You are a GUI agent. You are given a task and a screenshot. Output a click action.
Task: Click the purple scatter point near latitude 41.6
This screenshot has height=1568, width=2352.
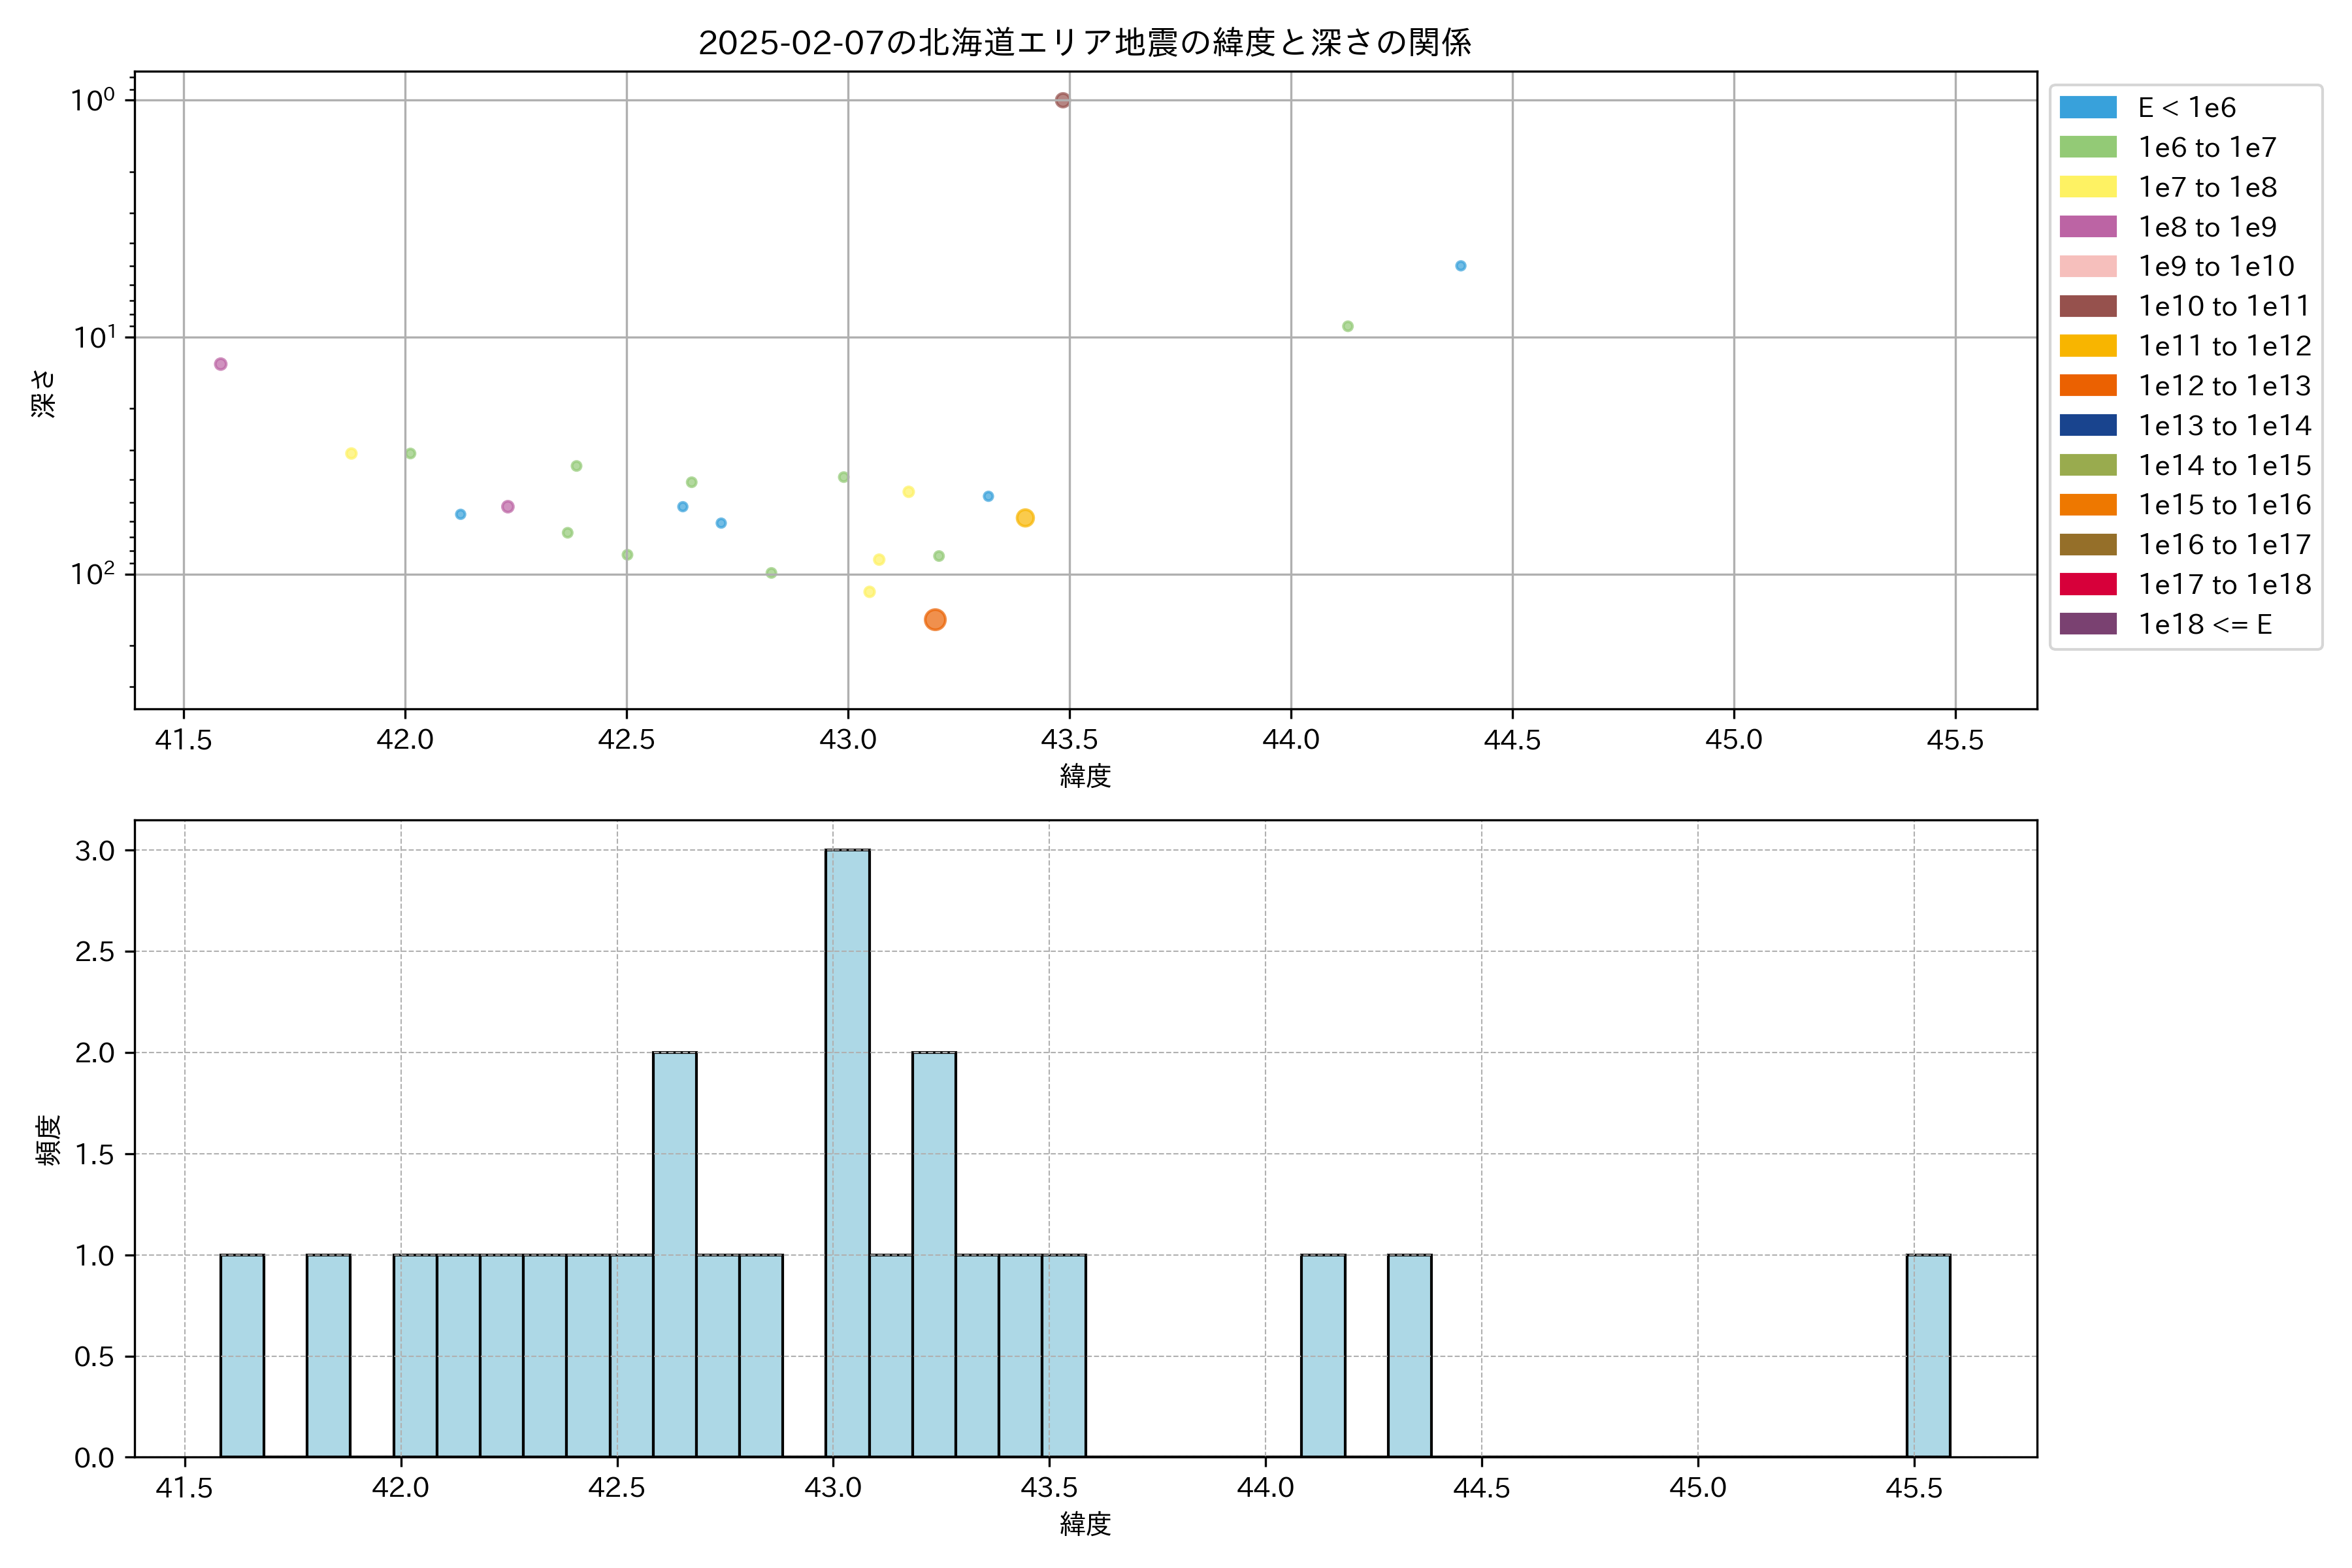pos(221,364)
